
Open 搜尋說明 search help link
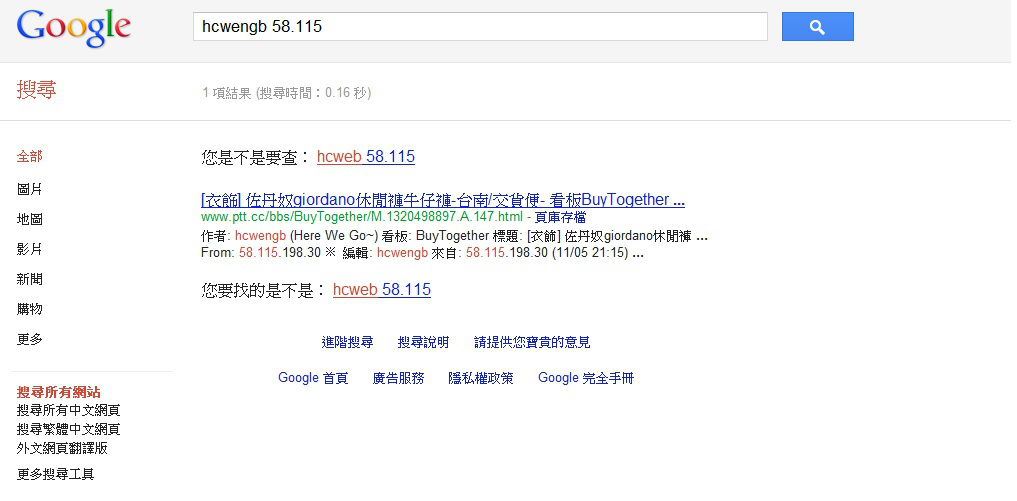coord(424,342)
